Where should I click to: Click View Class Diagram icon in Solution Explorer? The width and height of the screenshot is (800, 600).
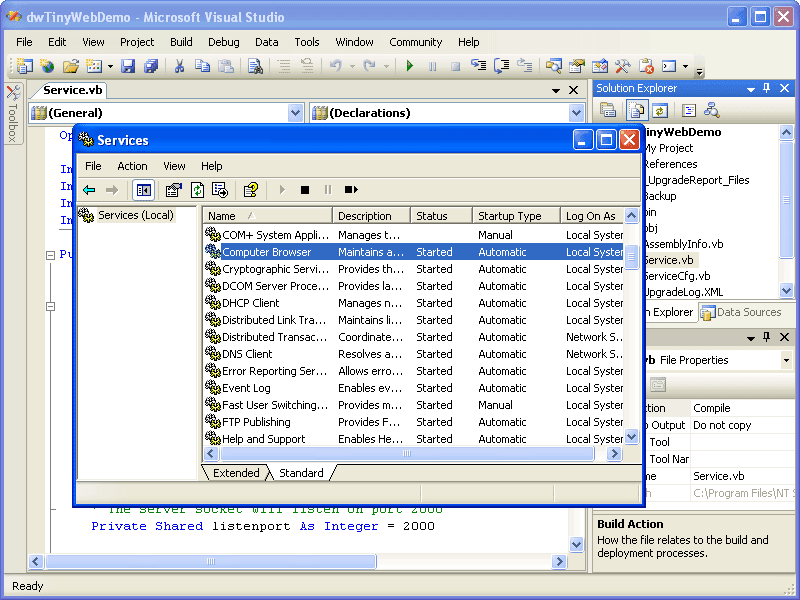coord(711,110)
